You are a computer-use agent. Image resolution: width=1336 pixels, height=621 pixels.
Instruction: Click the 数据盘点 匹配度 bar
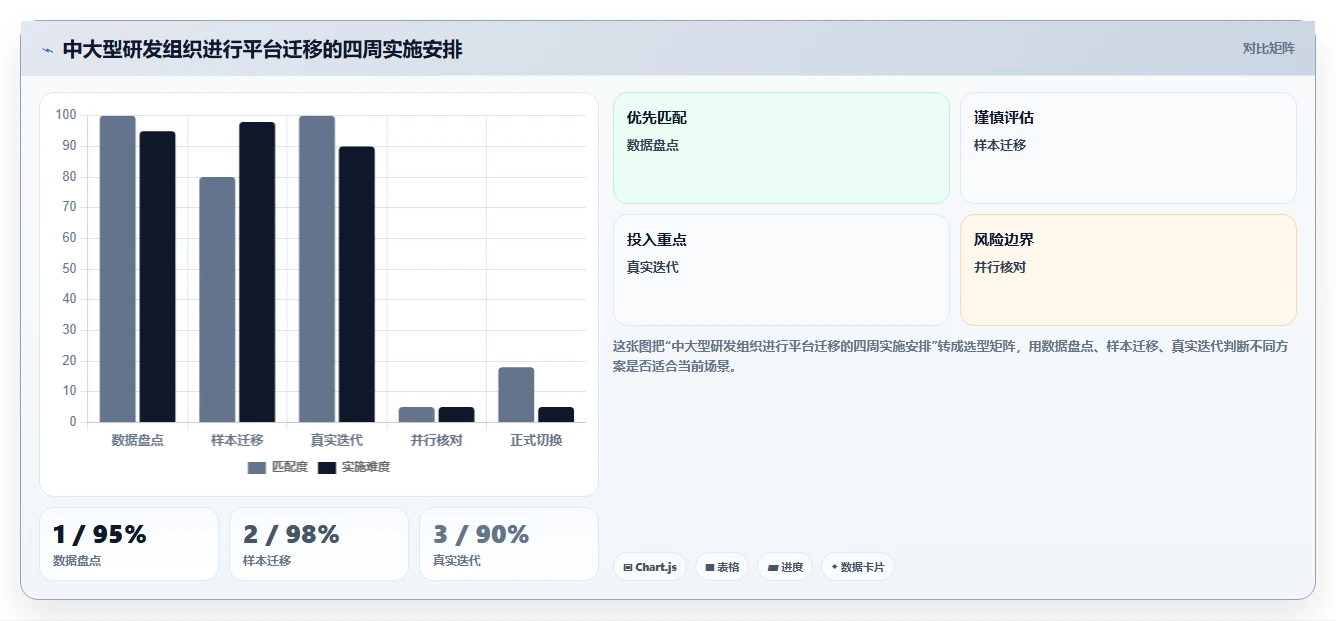click(x=117, y=269)
